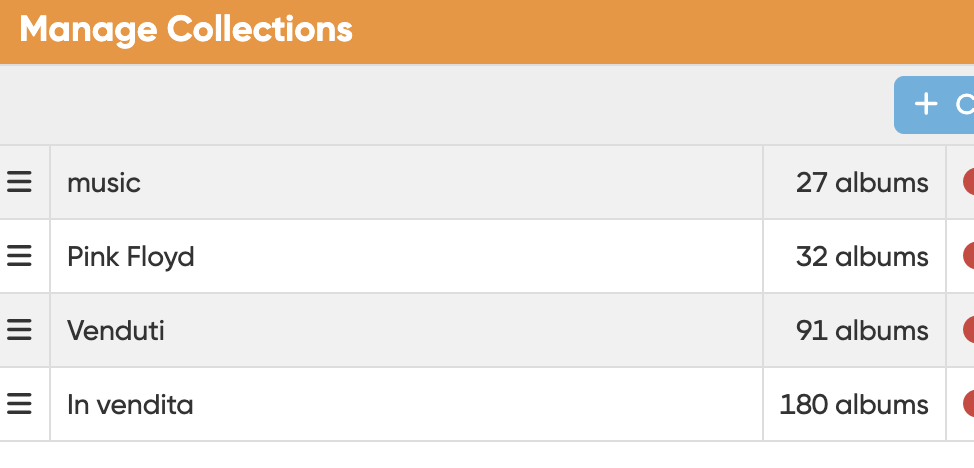Open the Pink Floyd collection
The image size is (974, 468).
[x=131, y=257]
